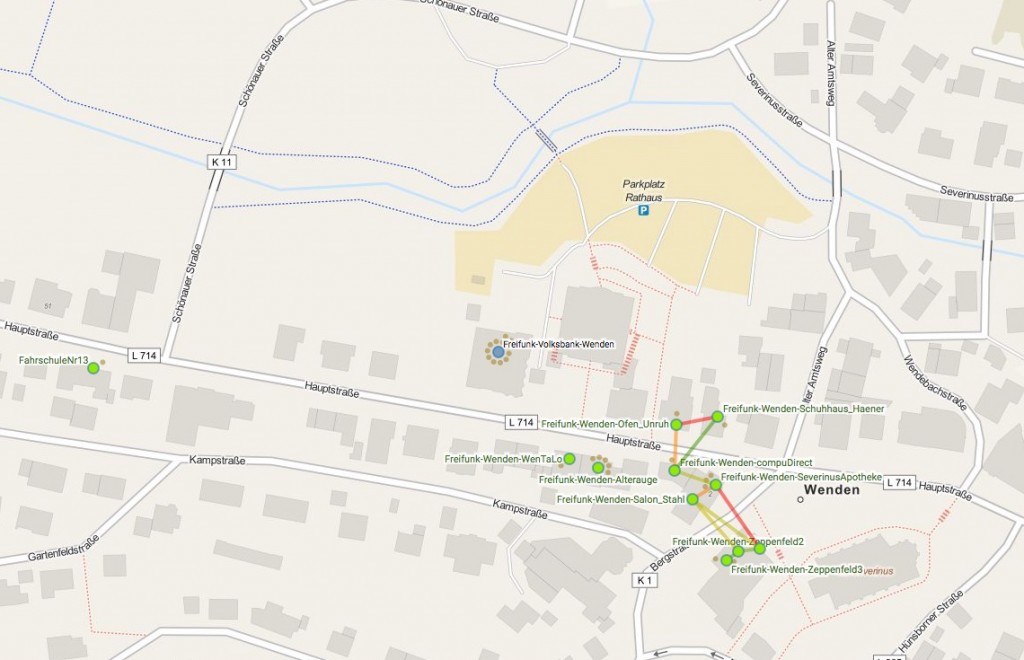
Task: Select the Freifunk-Wenden-Ofen_Unruh node dot
Action: click(x=677, y=425)
